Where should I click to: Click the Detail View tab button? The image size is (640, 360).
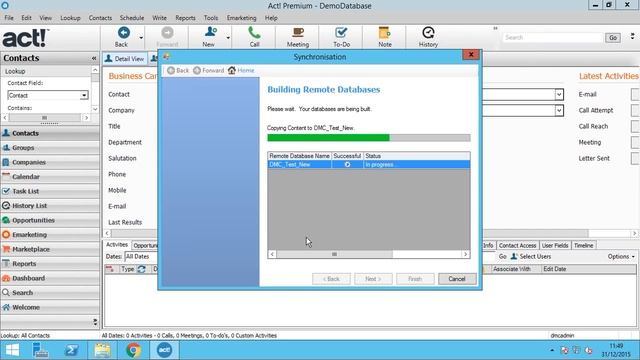click(124, 59)
